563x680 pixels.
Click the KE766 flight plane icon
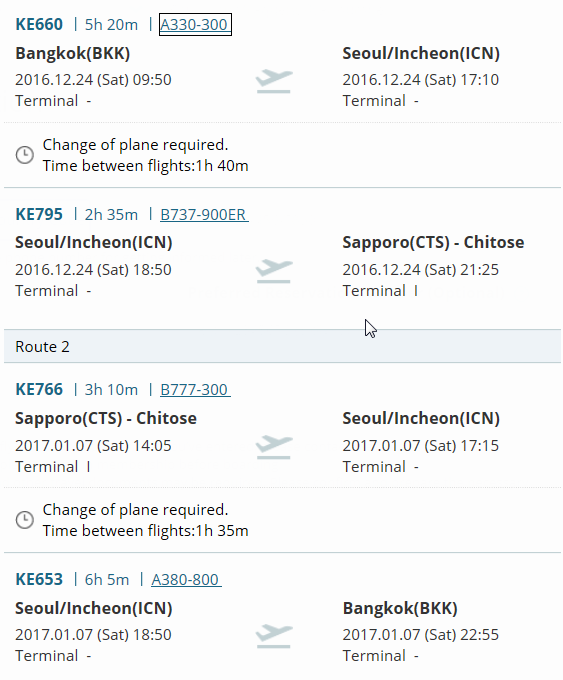point(274,447)
